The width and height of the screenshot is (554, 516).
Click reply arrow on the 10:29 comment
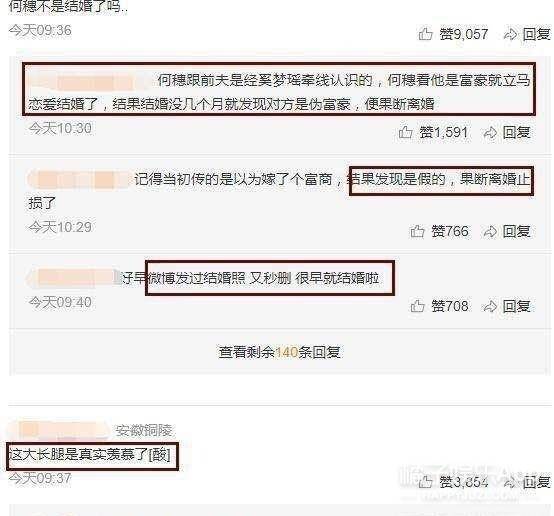pyautogui.click(x=490, y=232)
